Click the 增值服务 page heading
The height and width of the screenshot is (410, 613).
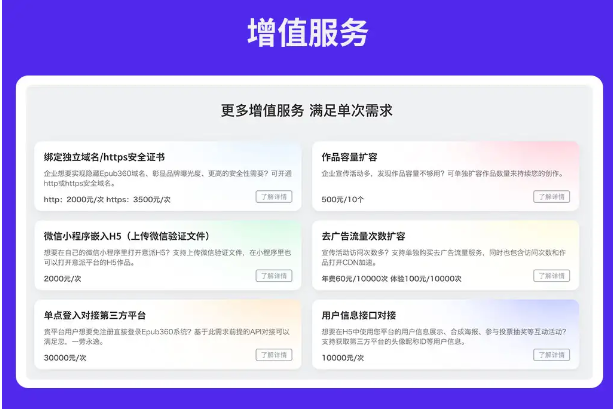tap(307, 34)
